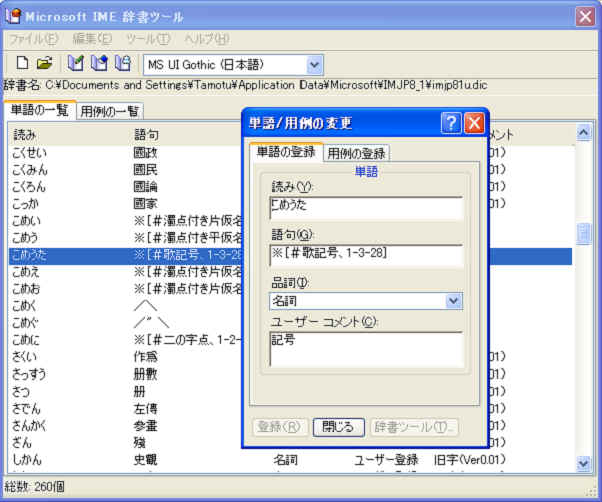This screenshot has width=602, height=502.
Task: Switch to the 用例の登録 tab
Action: 357,153
